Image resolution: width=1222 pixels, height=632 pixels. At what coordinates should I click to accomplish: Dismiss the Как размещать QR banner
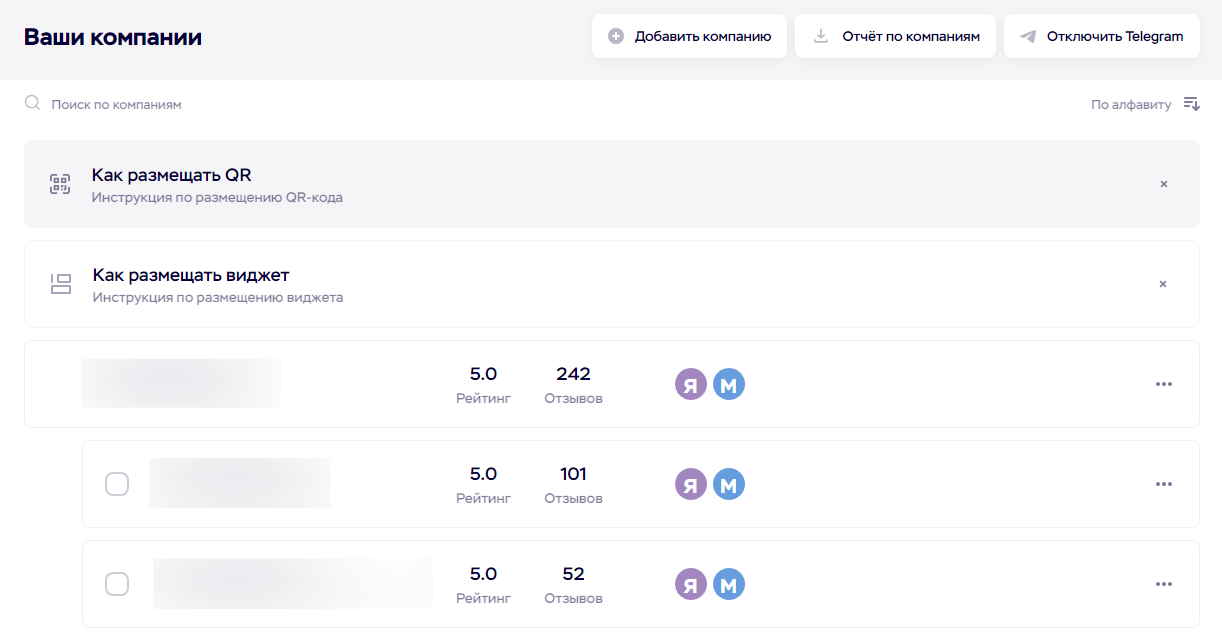1163,184
